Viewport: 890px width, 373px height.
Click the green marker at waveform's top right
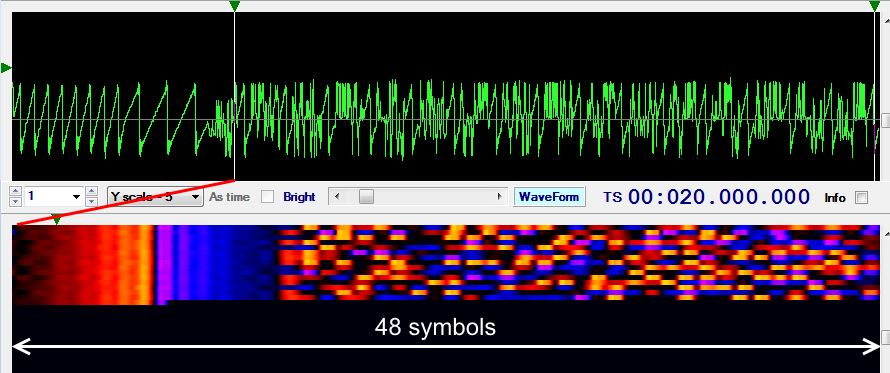(x=874, y=6)
